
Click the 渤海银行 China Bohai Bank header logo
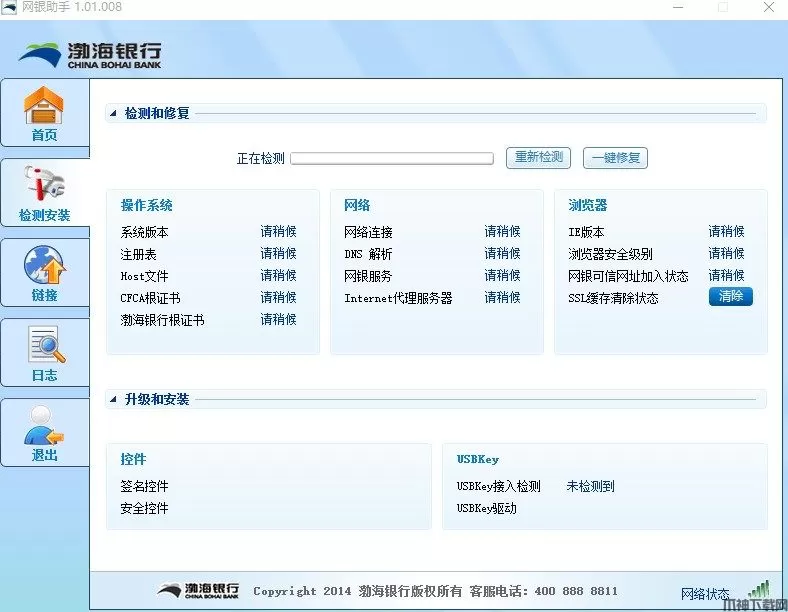(x=90, y=55)
